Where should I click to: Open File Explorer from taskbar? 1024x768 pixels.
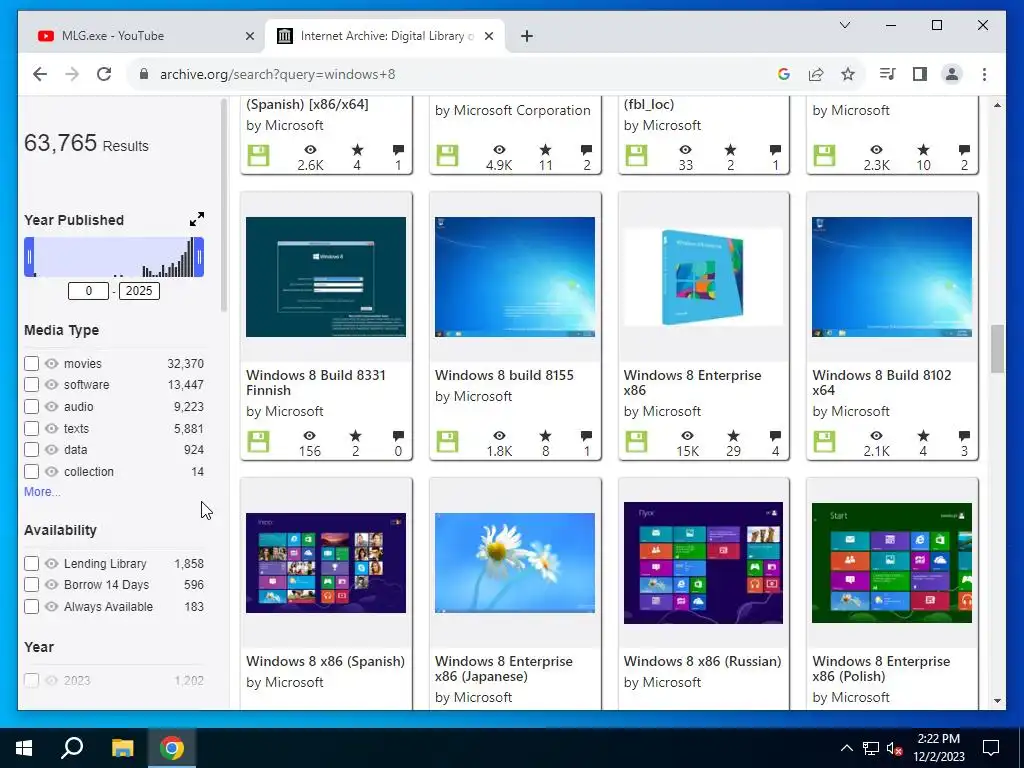pos(122,748)
